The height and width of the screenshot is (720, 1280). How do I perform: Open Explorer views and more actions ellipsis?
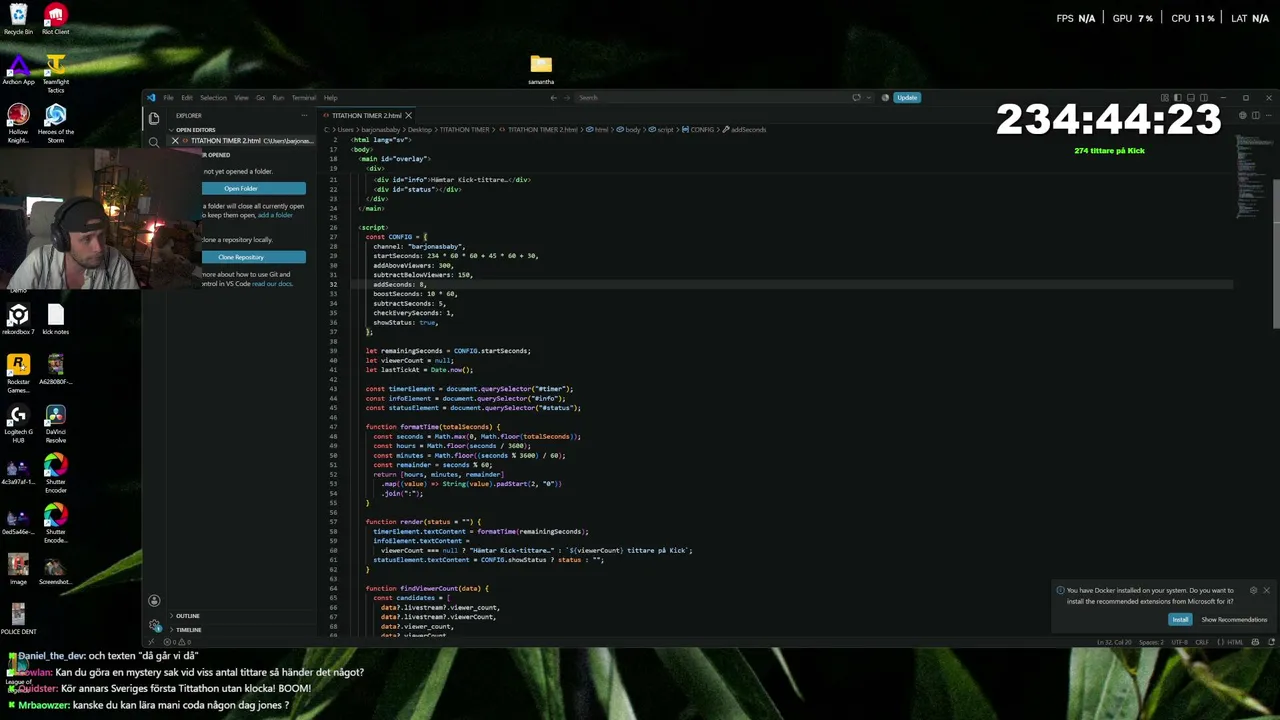(x=304, y=115)
